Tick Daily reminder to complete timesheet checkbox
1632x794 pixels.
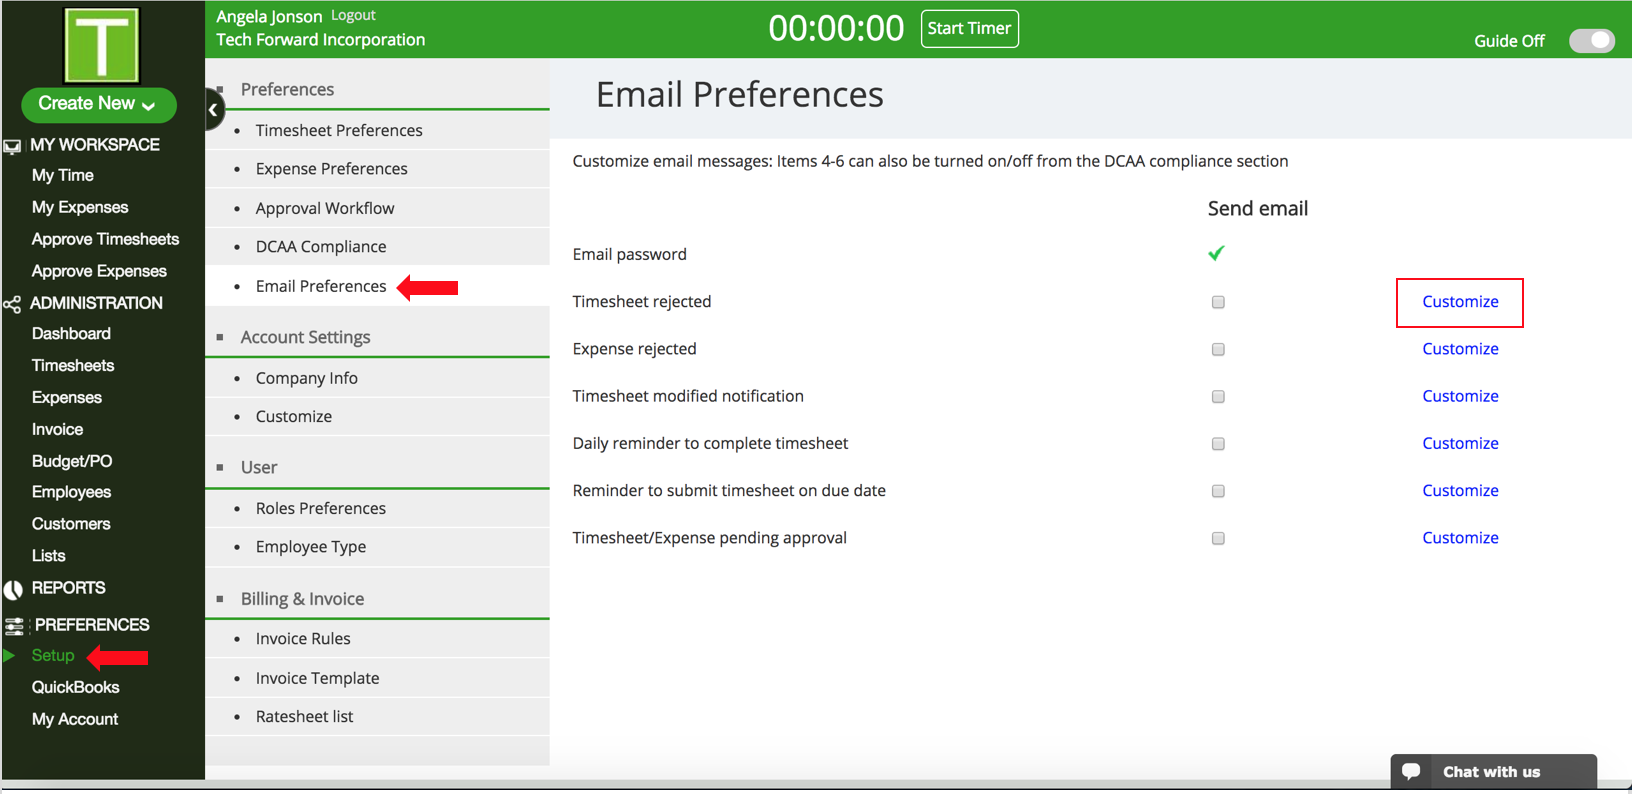point(1218,444)
